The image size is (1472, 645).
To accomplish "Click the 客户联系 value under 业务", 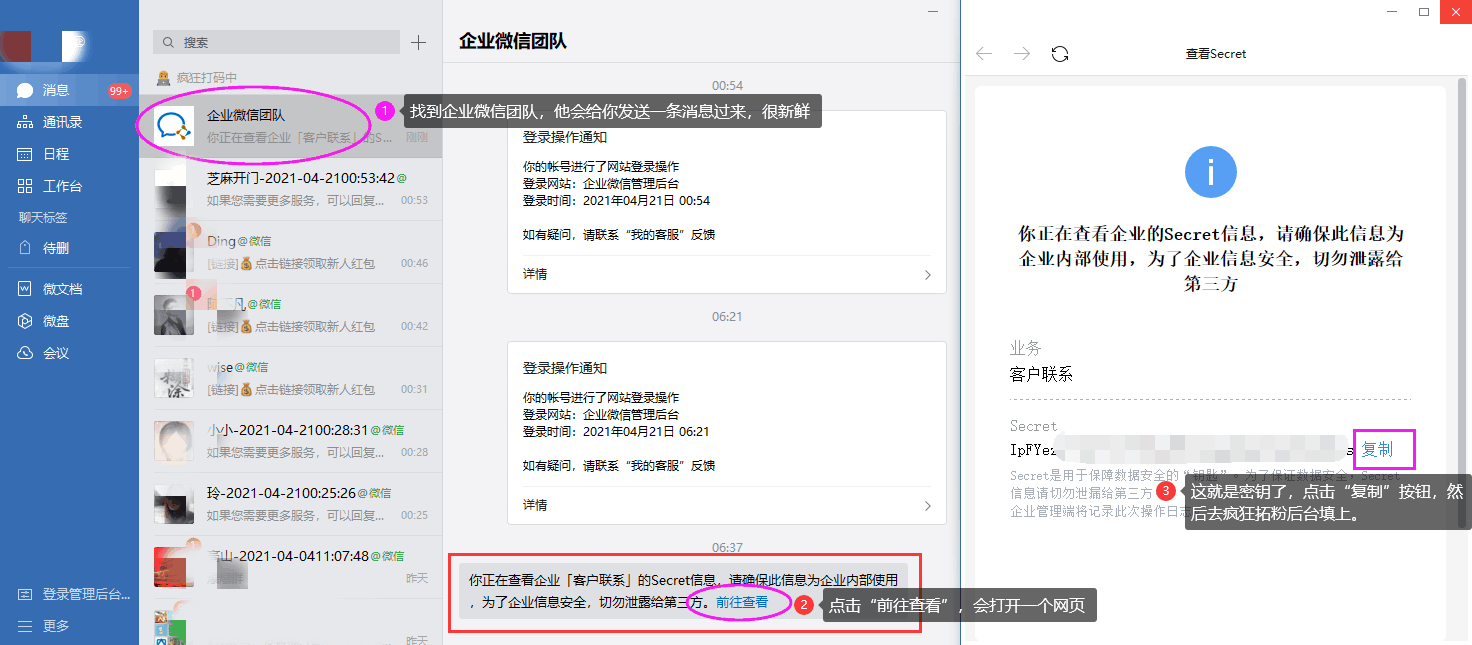I will [x=1041, y=374].
